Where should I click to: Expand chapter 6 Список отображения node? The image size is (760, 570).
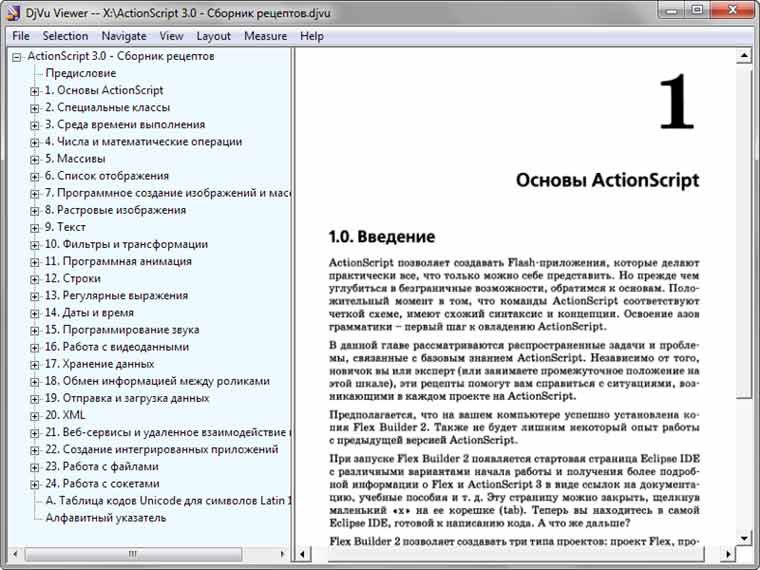pyautogui.click(x=34, y=176)
